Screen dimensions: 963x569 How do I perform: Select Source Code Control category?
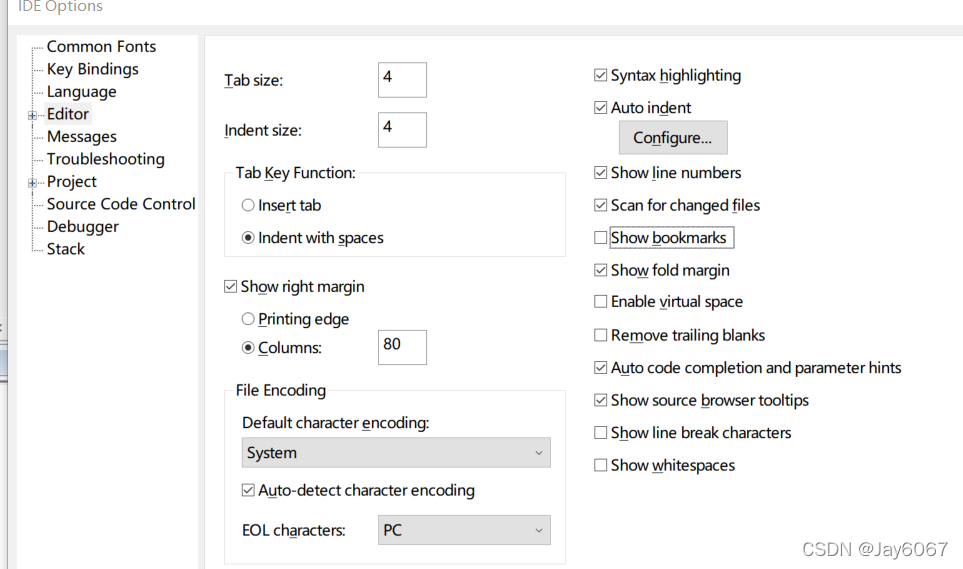pos(121,204)
